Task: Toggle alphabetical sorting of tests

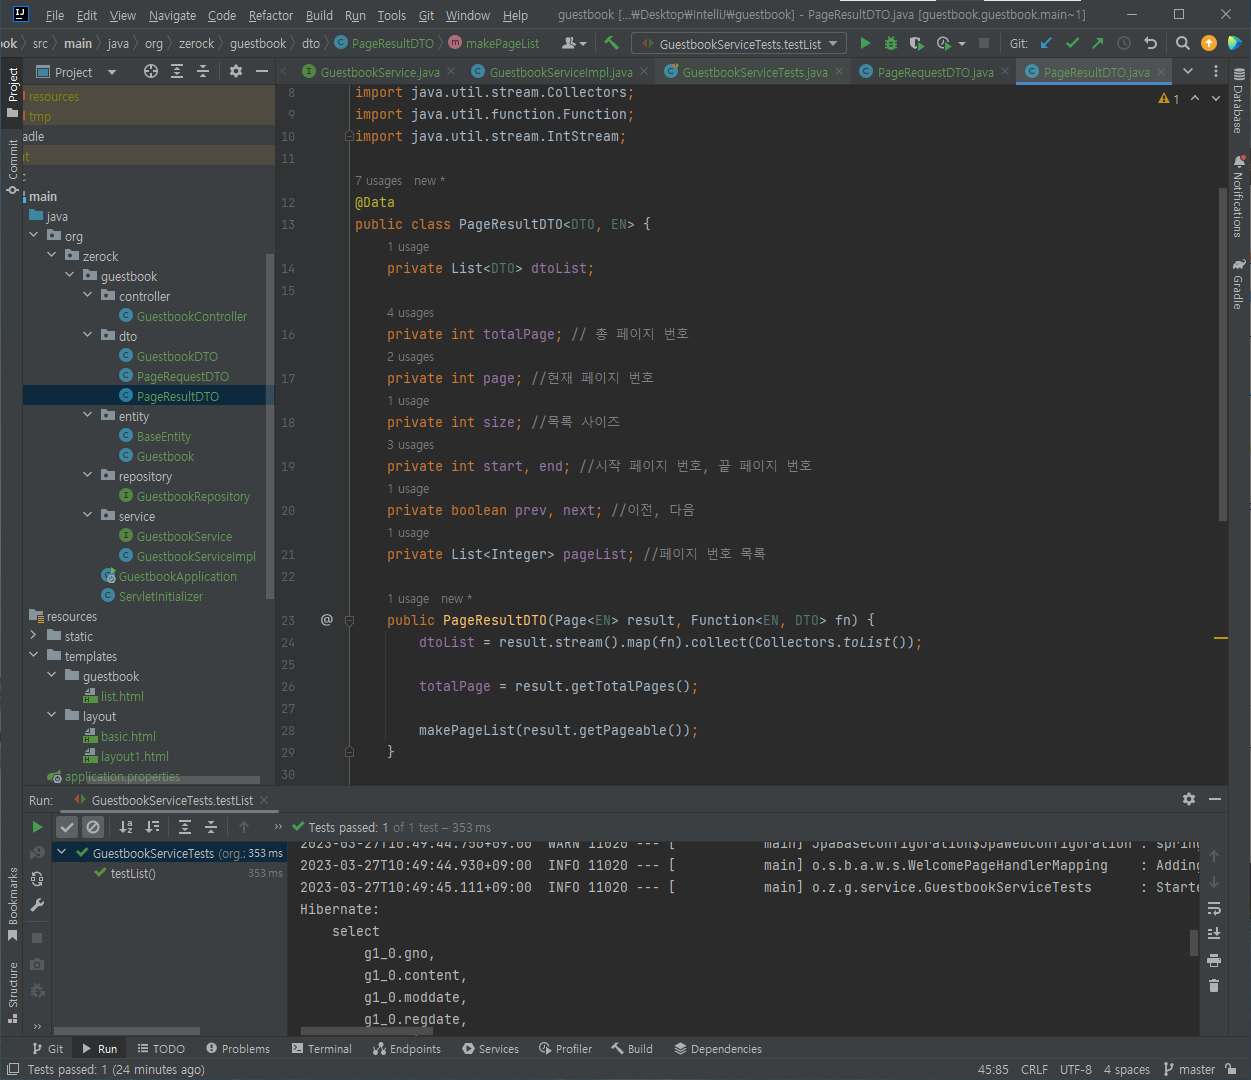Action: pyautogui.click(x=126, y=827)
